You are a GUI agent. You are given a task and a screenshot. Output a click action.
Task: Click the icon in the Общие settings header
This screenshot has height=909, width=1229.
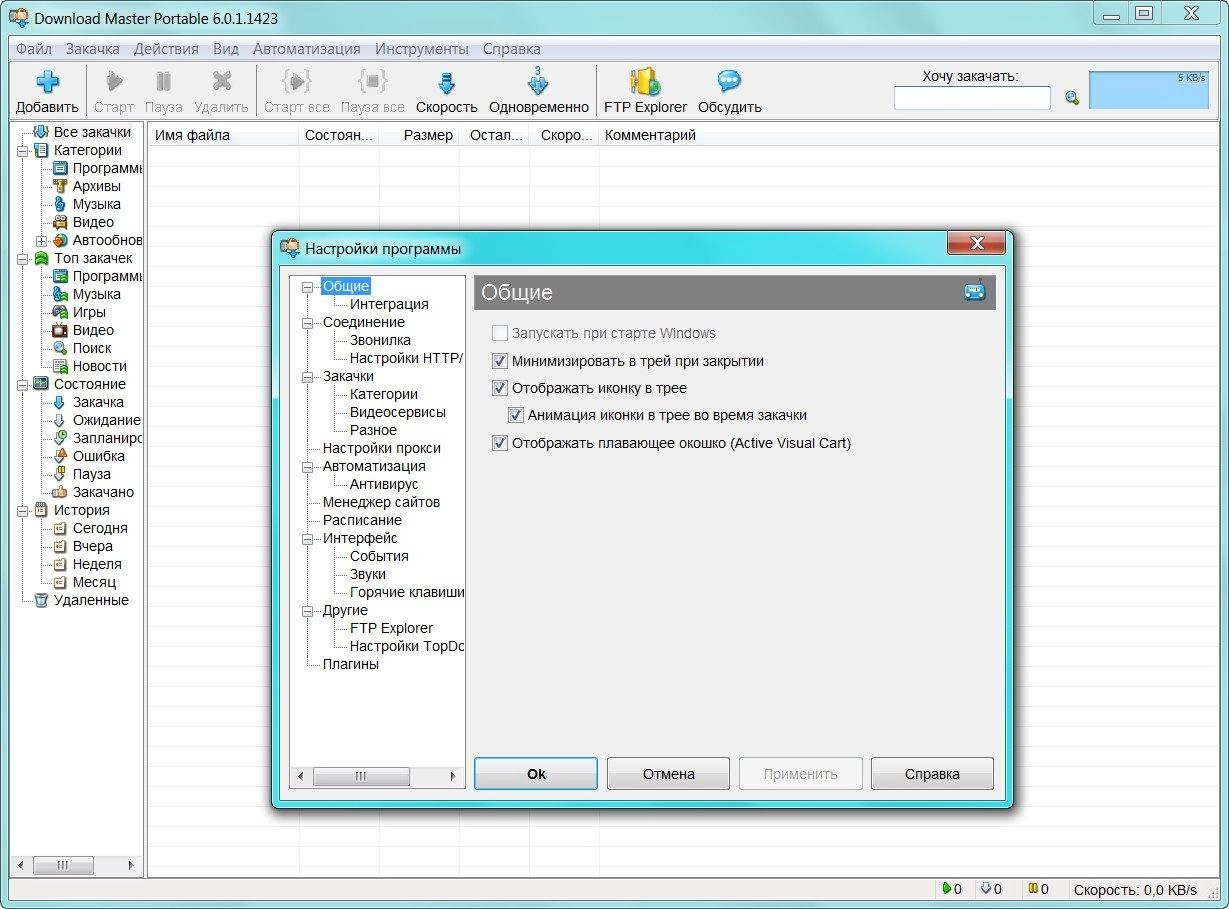pyautogui.click(x=974, y=292)
